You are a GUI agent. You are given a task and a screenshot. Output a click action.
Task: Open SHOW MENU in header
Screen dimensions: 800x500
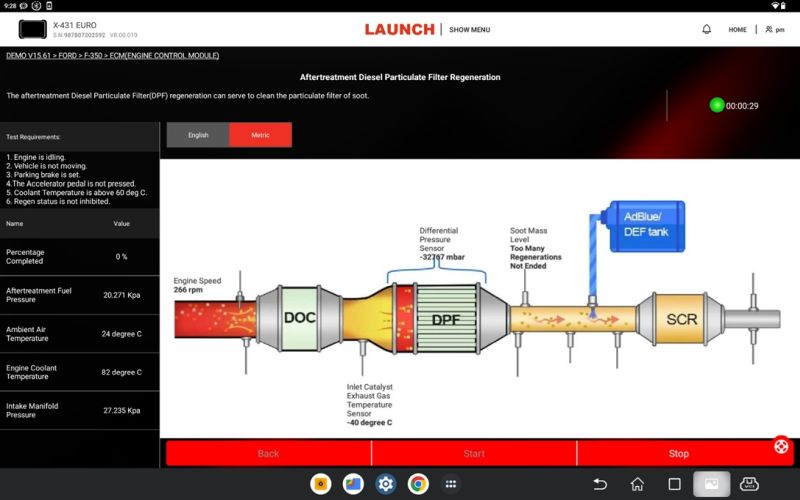coord(469,30)
